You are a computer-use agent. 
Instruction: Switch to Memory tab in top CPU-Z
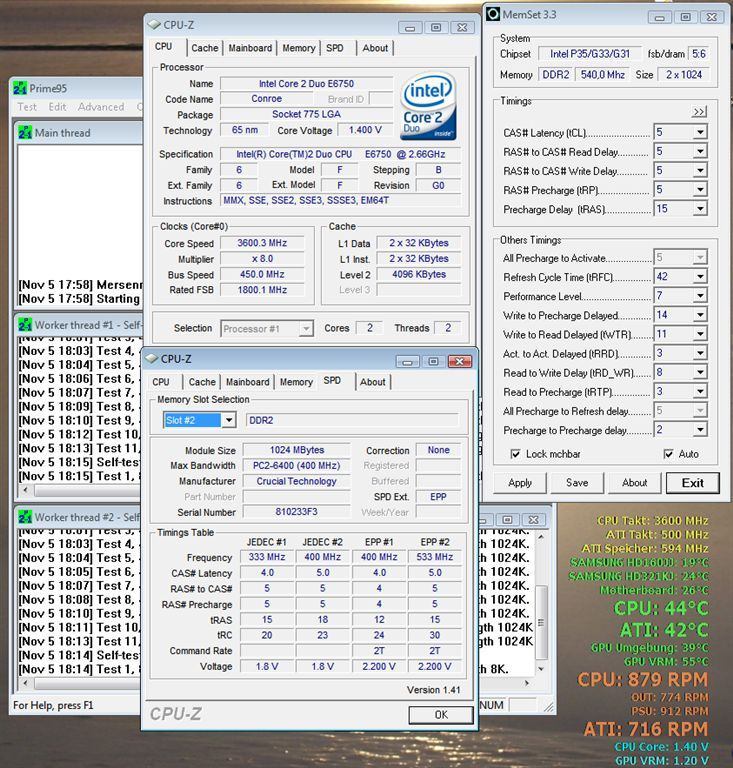pos(299,48)
